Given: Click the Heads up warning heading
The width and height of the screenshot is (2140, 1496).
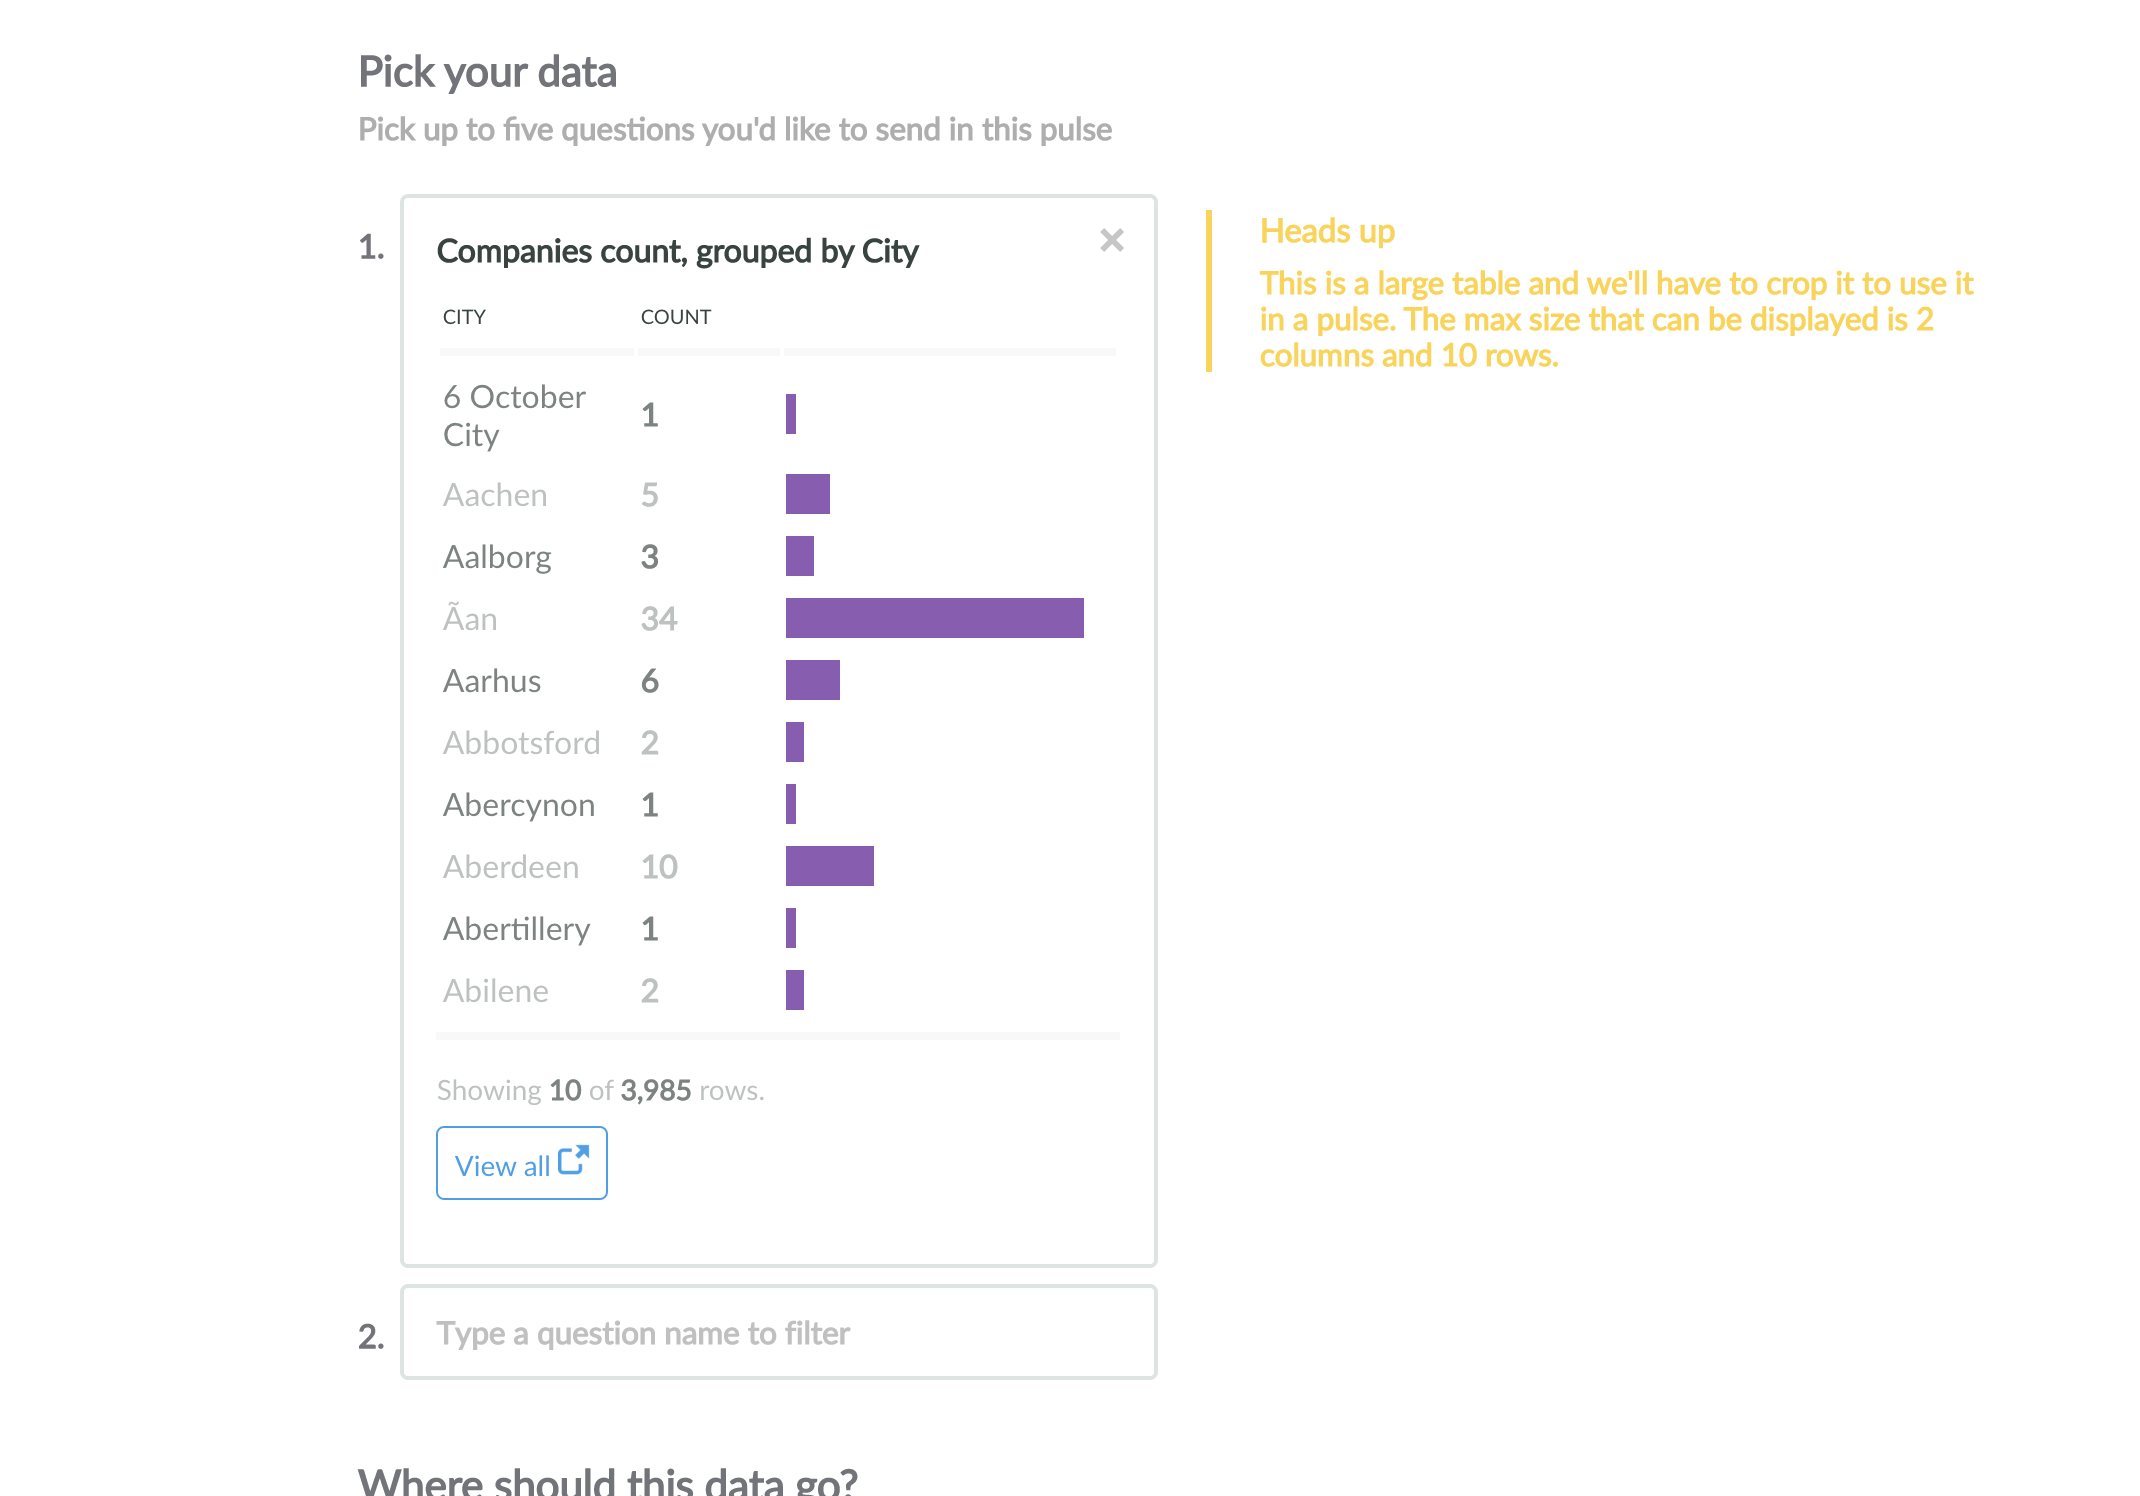Looking at the screenshot, I should point(1326,231).
